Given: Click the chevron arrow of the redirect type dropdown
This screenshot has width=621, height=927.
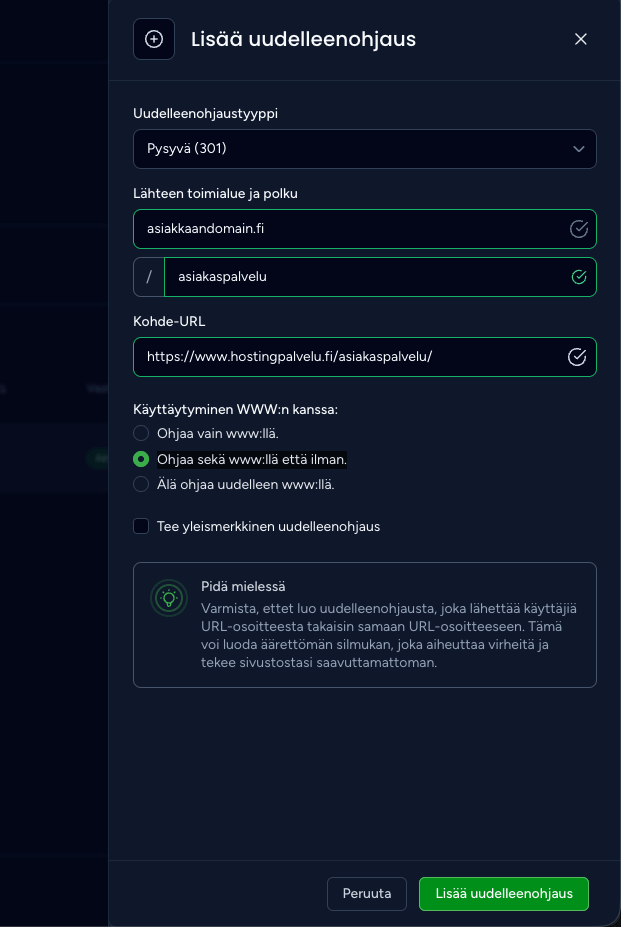Looking at the screenshot, I should pos(578,149).
